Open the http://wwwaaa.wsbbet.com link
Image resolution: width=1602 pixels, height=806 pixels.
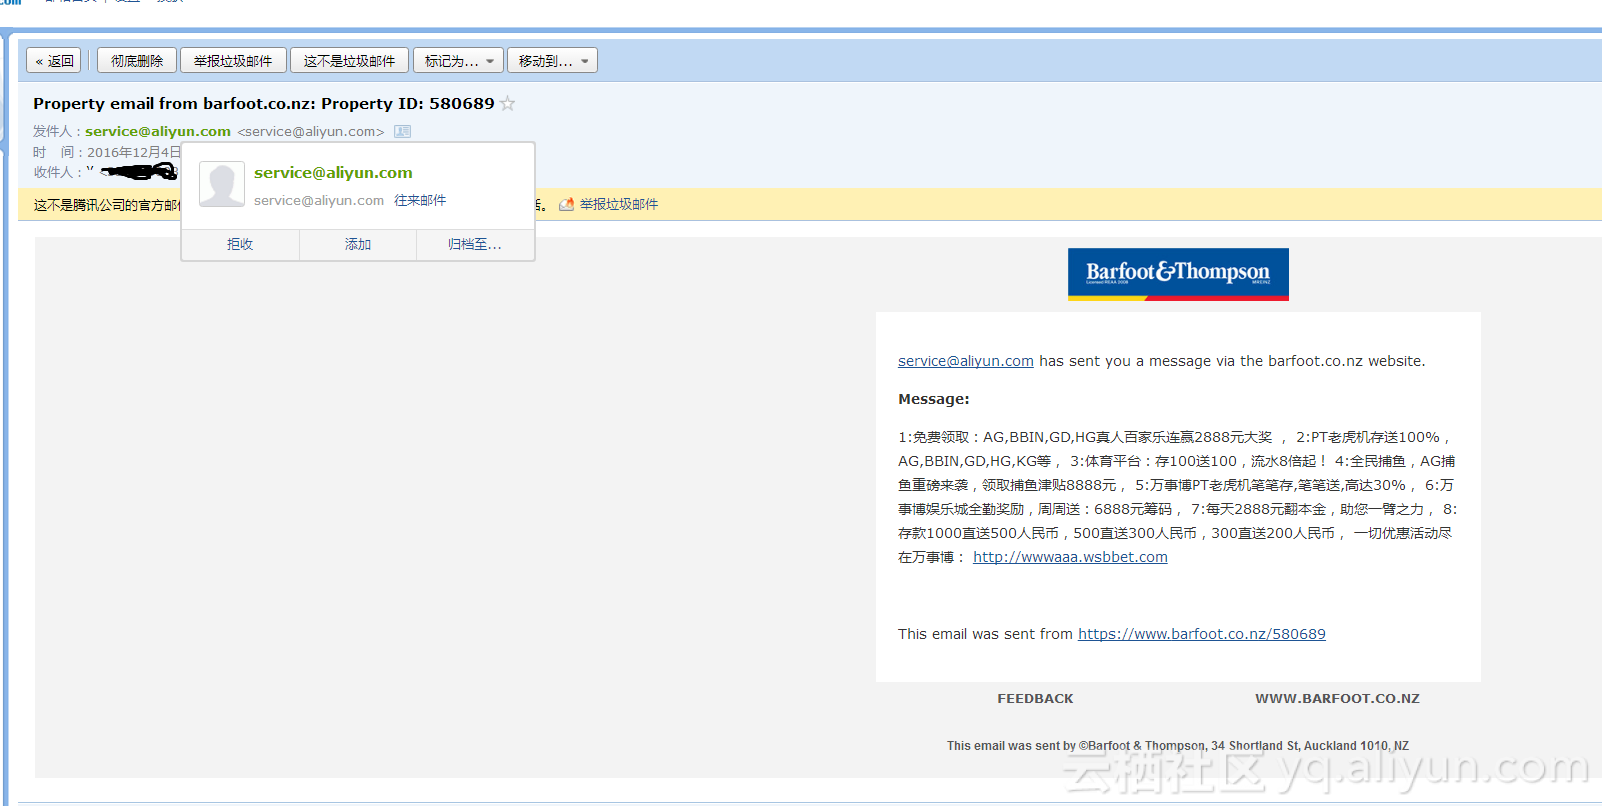pos(1070,557)
